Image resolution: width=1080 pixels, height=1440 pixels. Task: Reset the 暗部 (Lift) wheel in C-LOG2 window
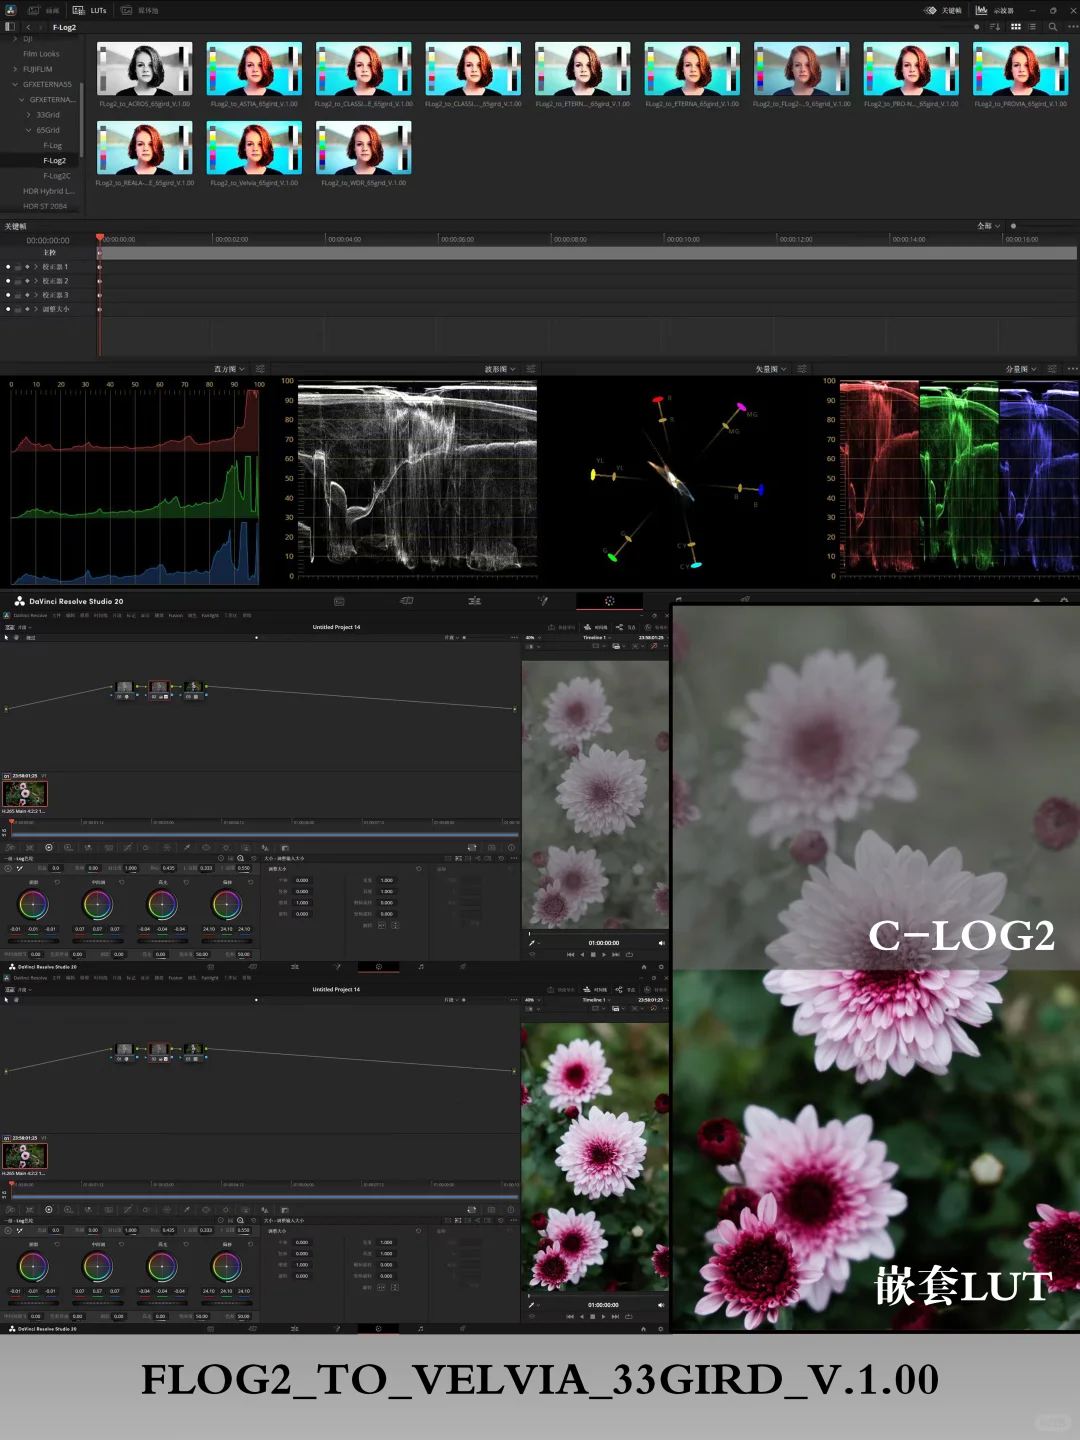click(57, 882)
